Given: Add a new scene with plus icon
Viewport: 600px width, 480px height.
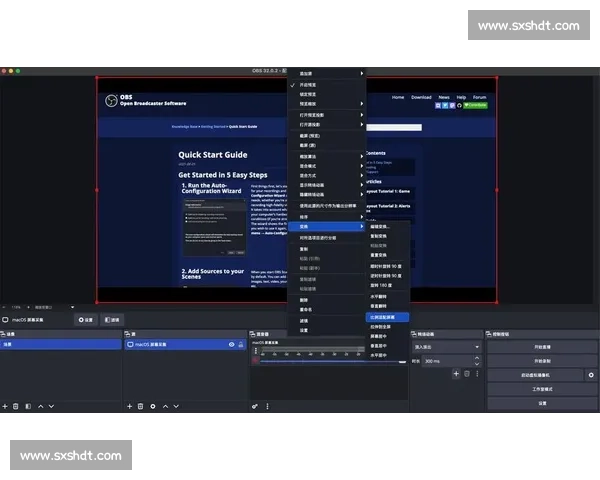Looking at the screenshot, I should (x=5, y=406).
